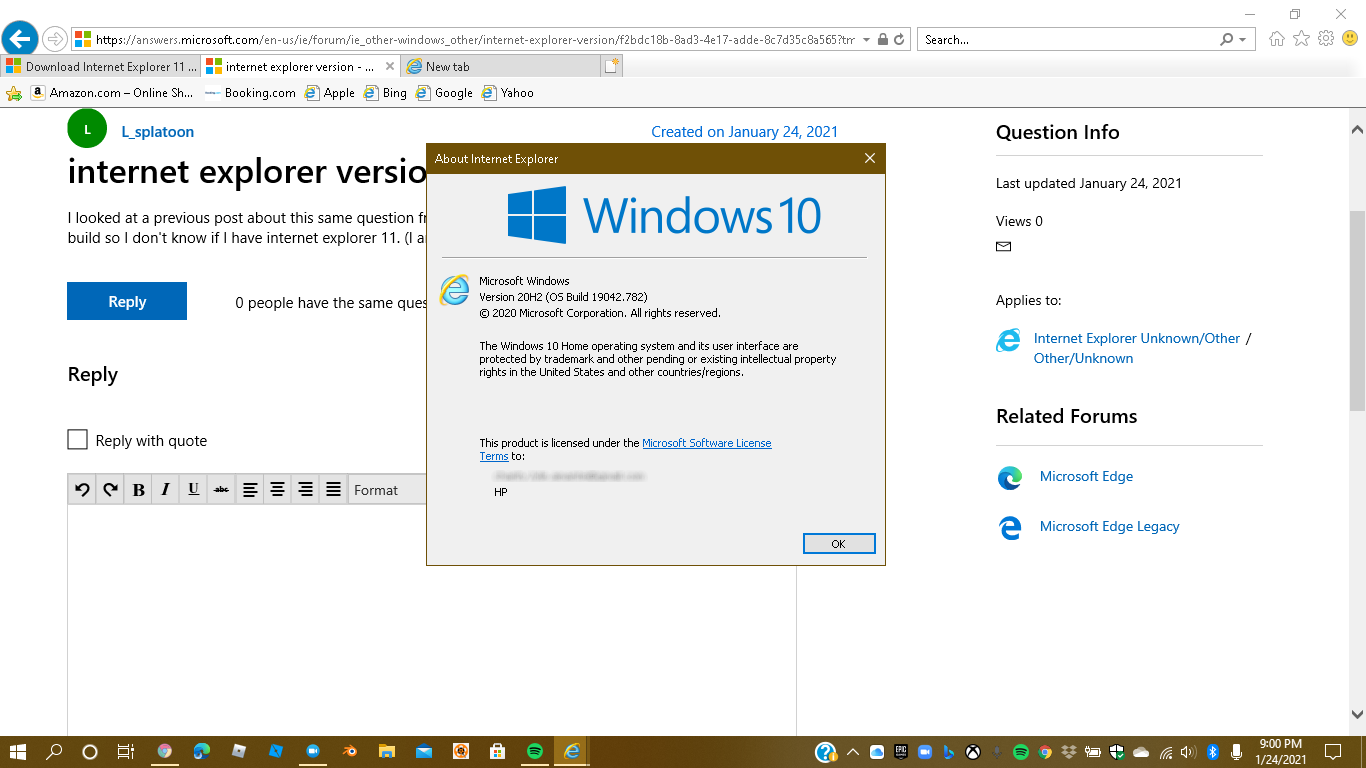Open Spotify from the taskbar
1366x768 pixels.
tap(535, 751)
